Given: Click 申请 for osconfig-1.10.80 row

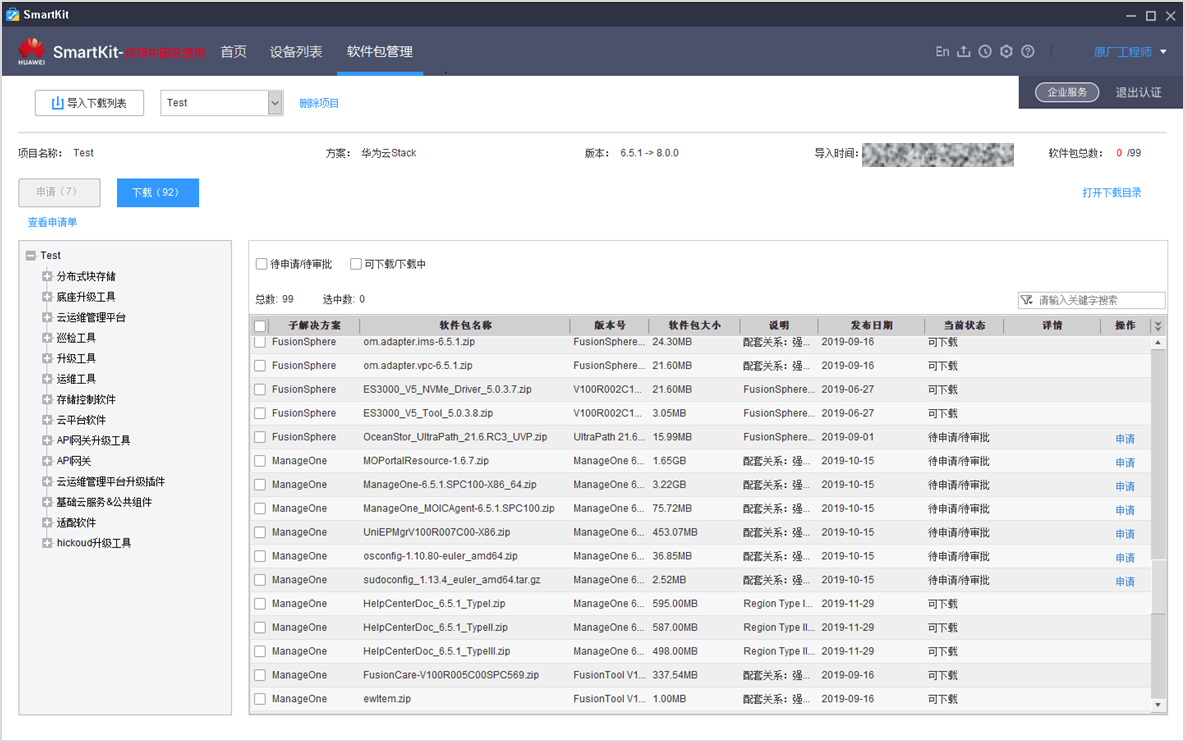Looking at the screenshot, I should (x=1125, y=558).
